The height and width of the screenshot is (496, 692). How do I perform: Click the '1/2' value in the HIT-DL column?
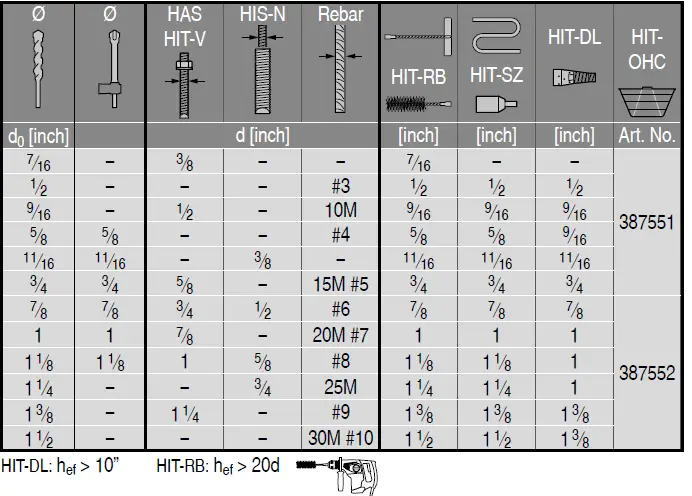coord(574,187)
